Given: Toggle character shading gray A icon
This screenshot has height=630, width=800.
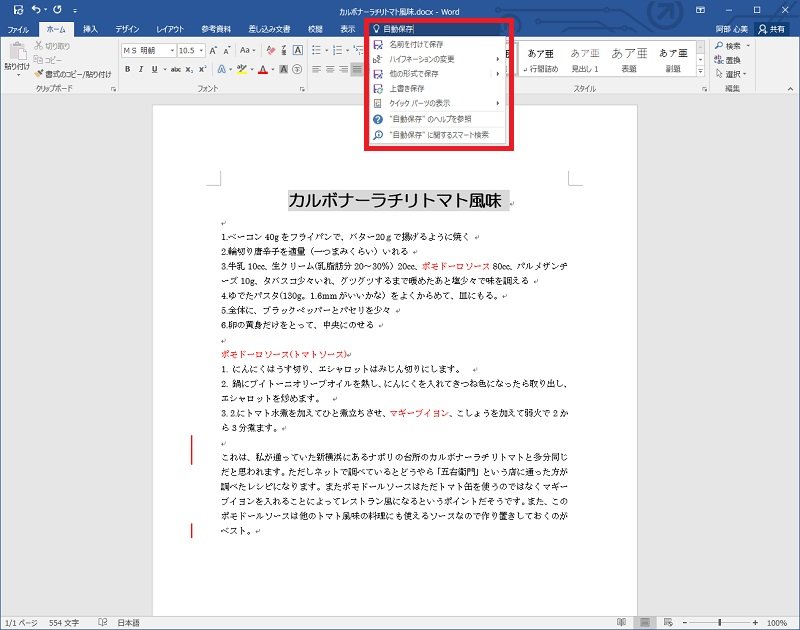Looking at the screenshot, I should 284,69.
